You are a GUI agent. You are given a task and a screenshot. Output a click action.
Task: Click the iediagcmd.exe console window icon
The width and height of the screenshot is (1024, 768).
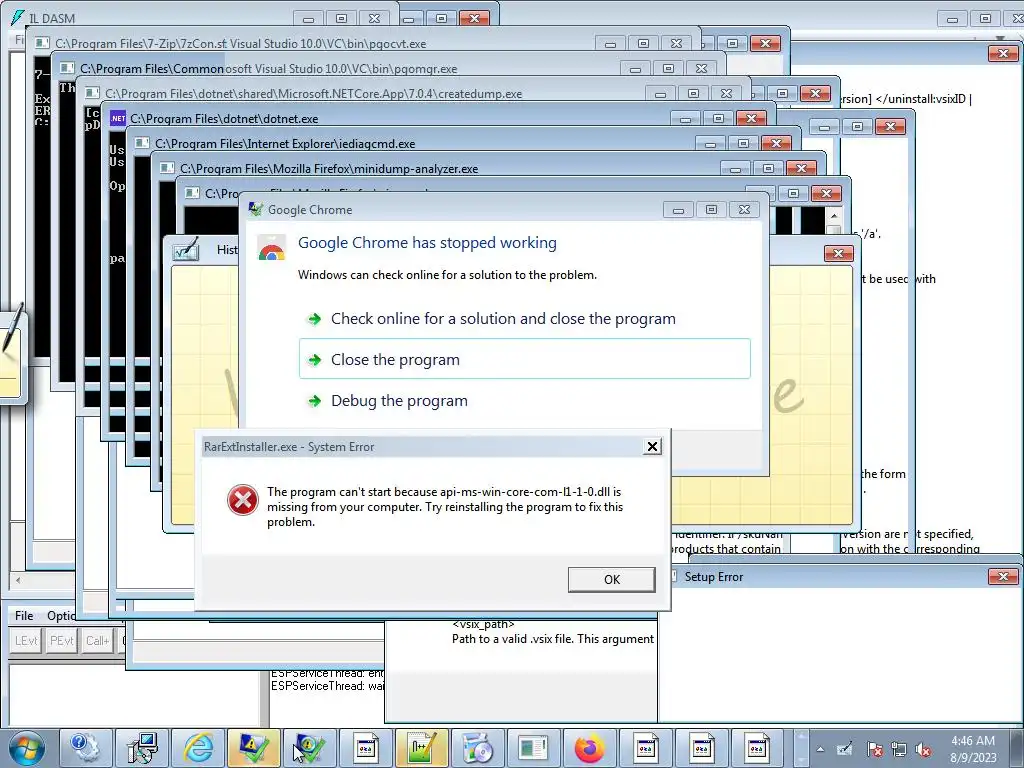(x=142, y=144)
